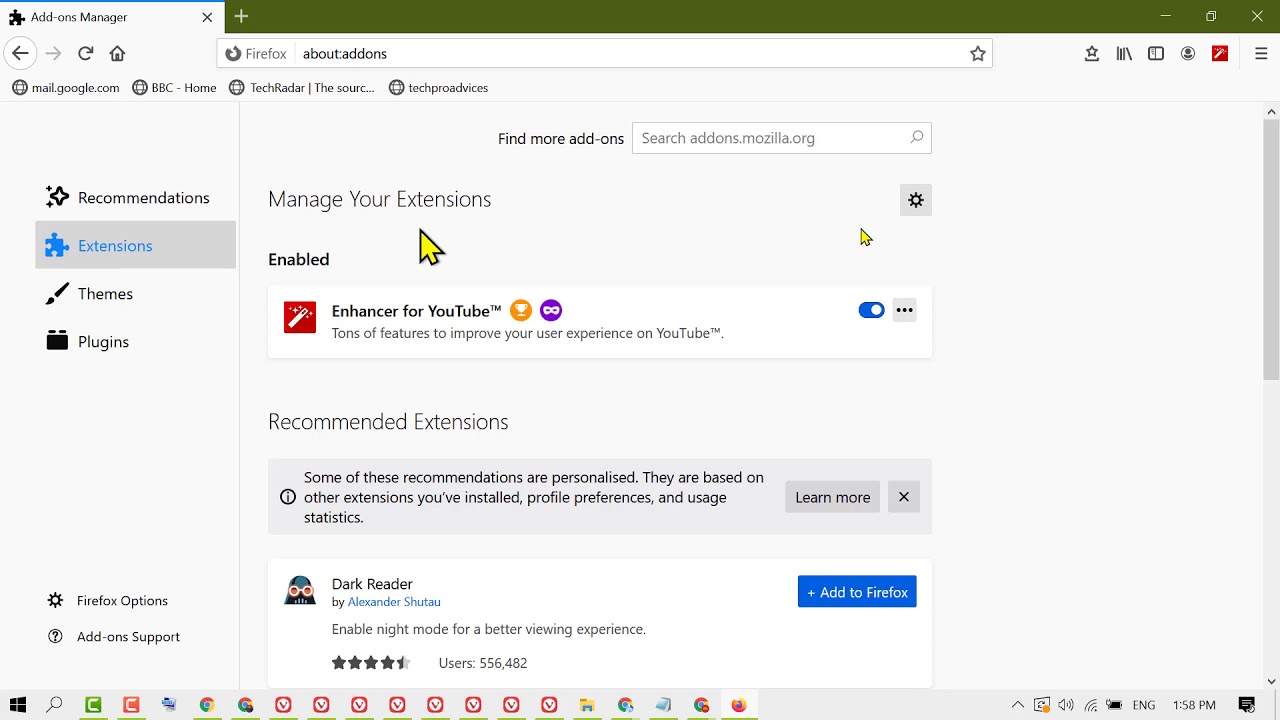Click the 1:58 PM taskbar clock
The height and width of the screenshot is (720, 1280).
click(x=1194, y=705)
